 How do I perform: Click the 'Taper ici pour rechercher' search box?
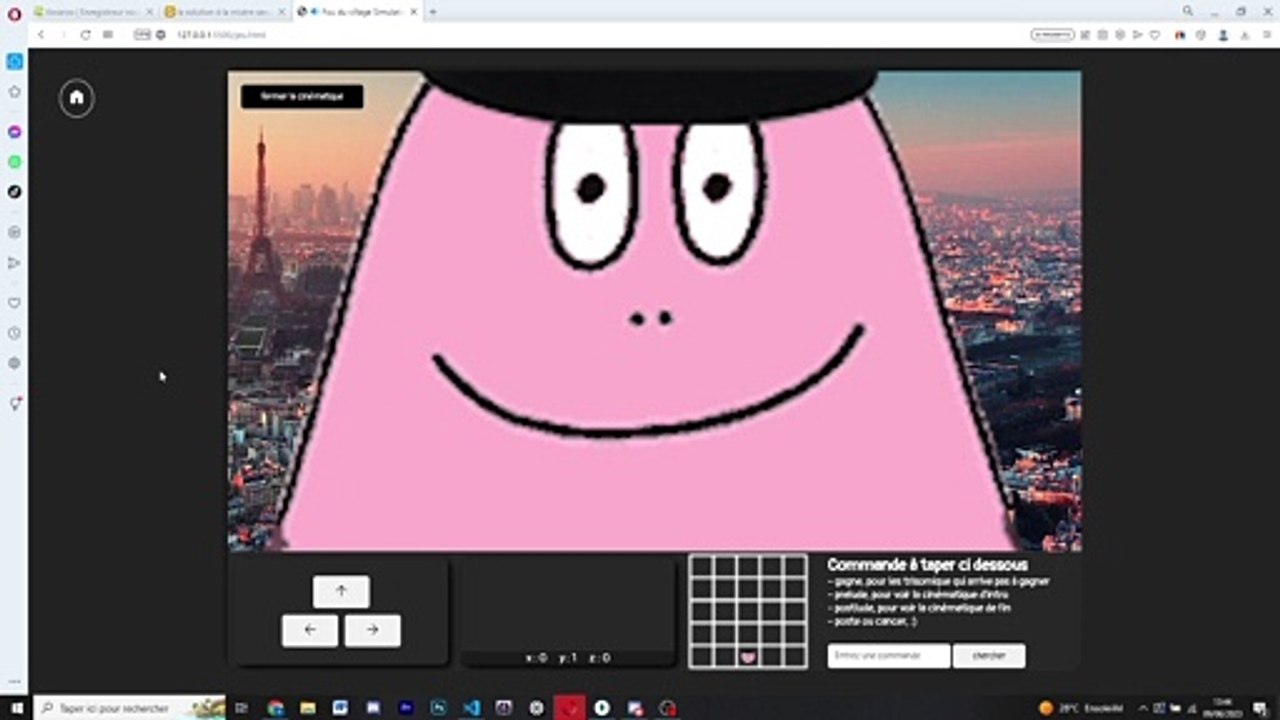[130, 708]
